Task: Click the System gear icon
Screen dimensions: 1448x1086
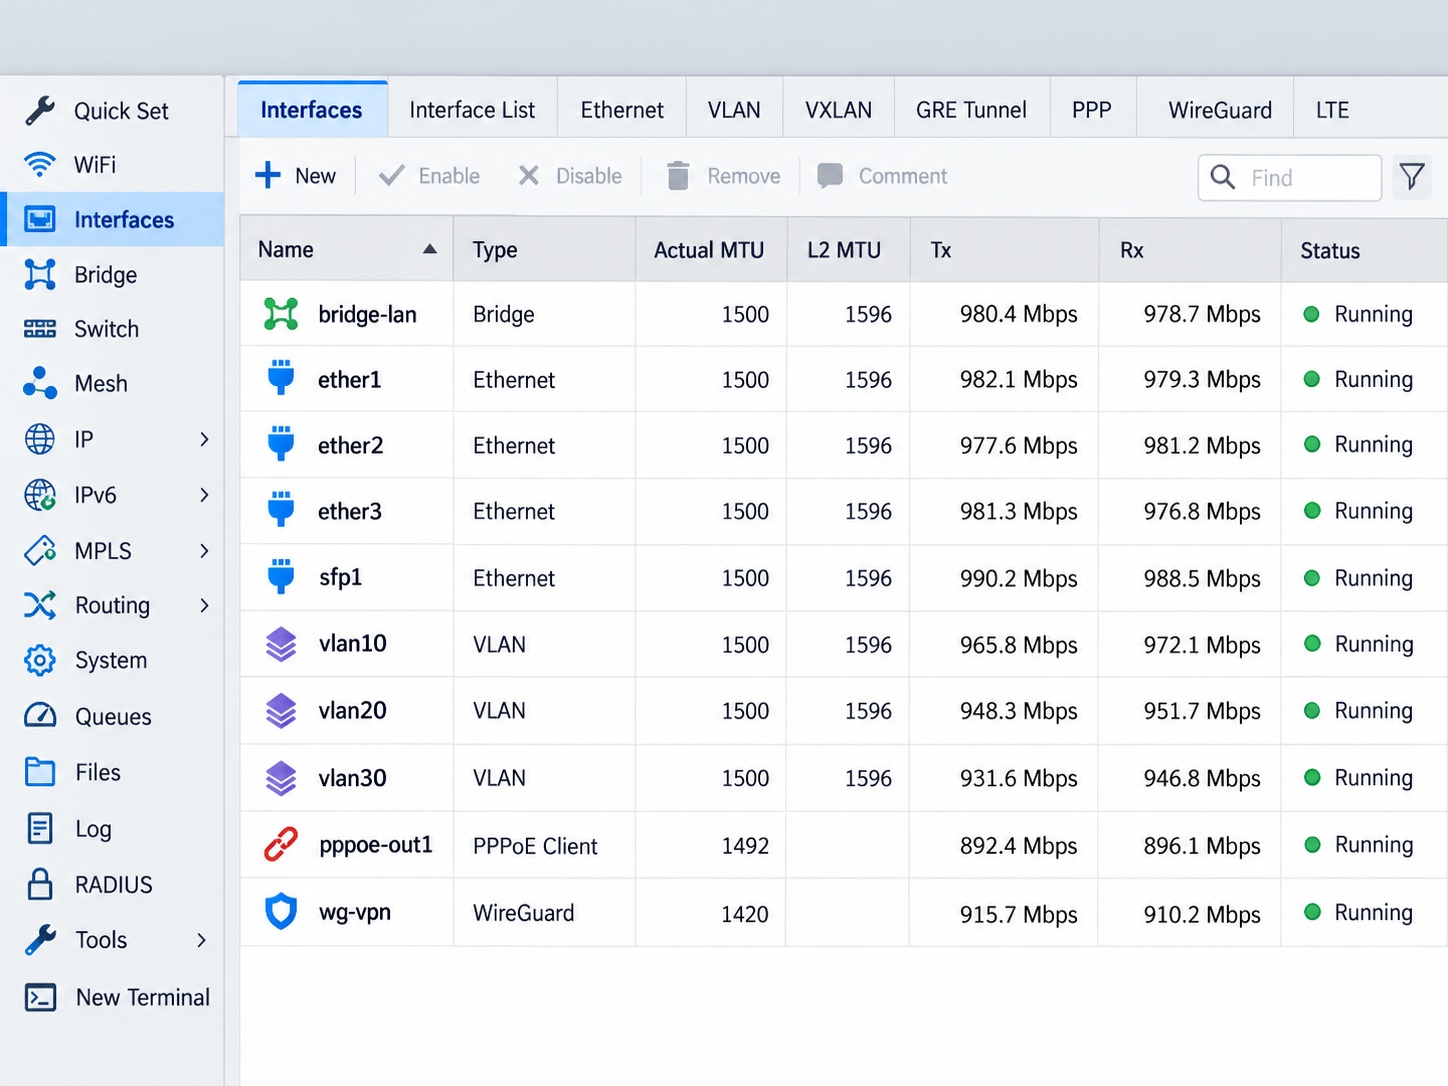Action: pos(40,660)
